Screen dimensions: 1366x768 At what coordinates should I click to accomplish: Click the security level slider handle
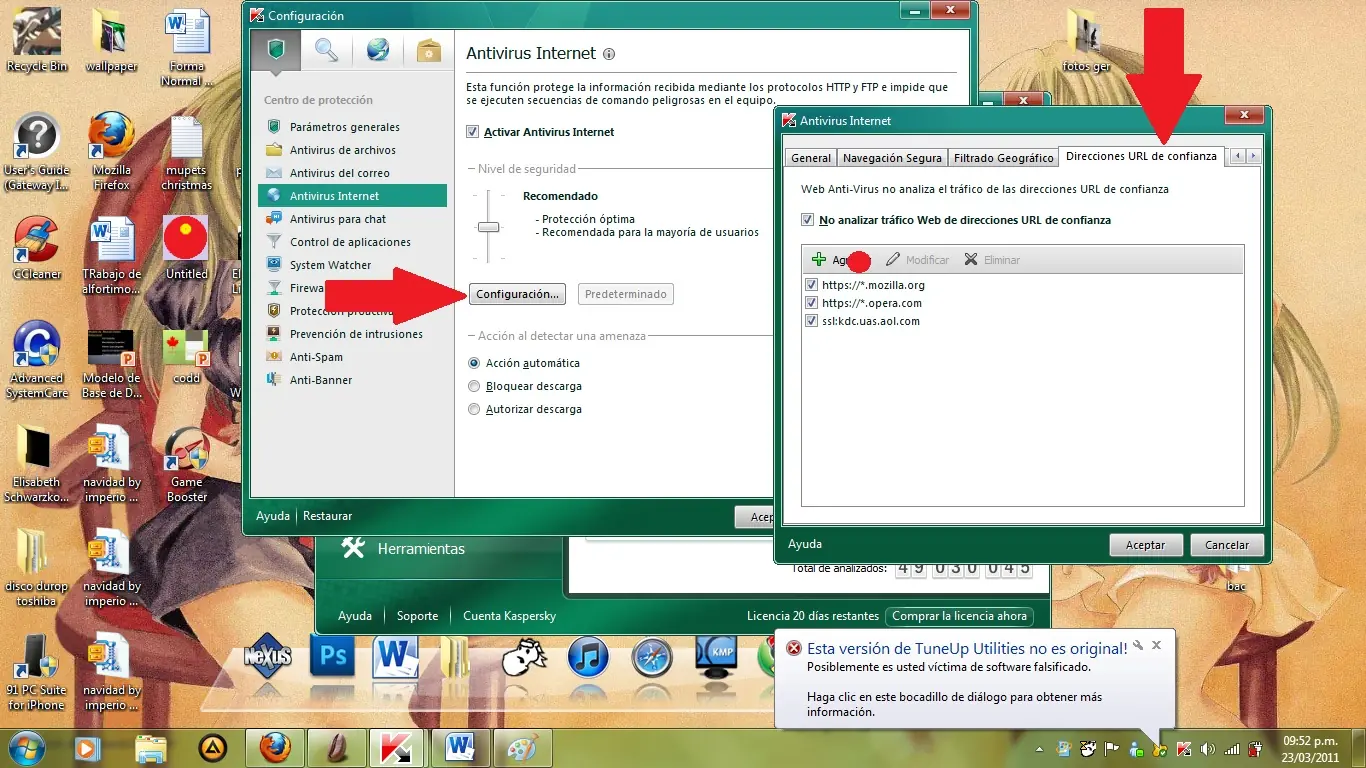488,227
